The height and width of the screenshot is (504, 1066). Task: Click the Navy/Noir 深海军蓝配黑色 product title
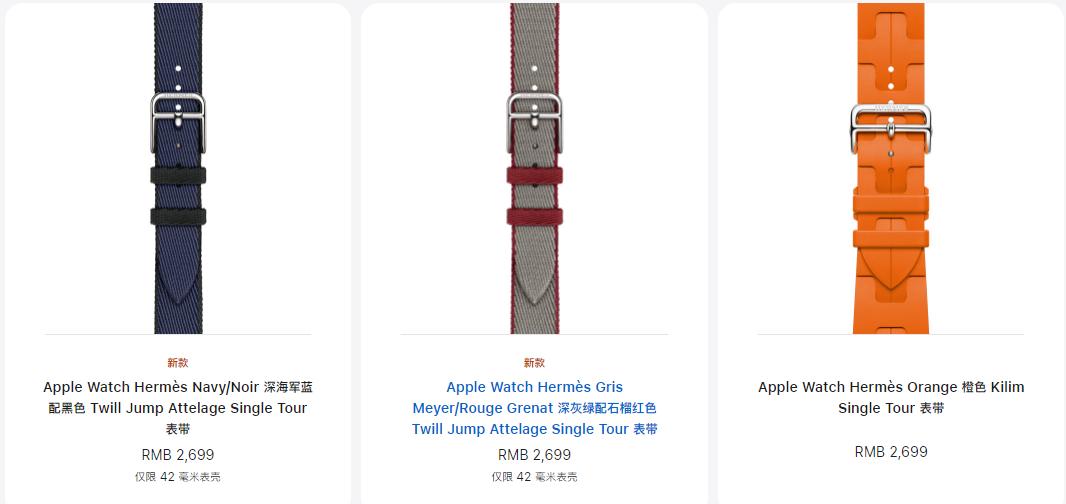tap(178, 408)
